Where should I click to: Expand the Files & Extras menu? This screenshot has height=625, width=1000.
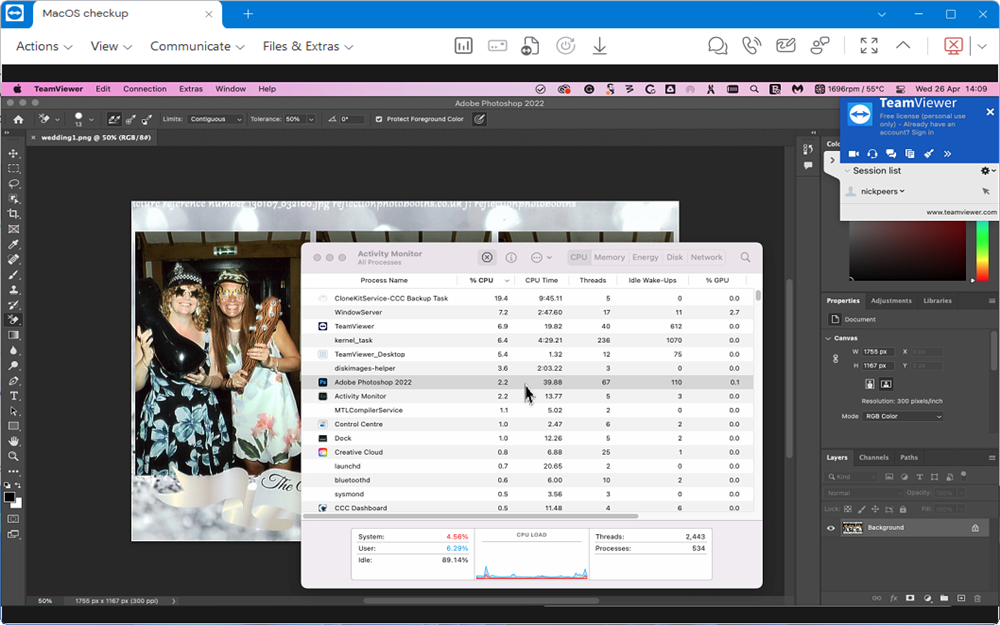[308, 46]
